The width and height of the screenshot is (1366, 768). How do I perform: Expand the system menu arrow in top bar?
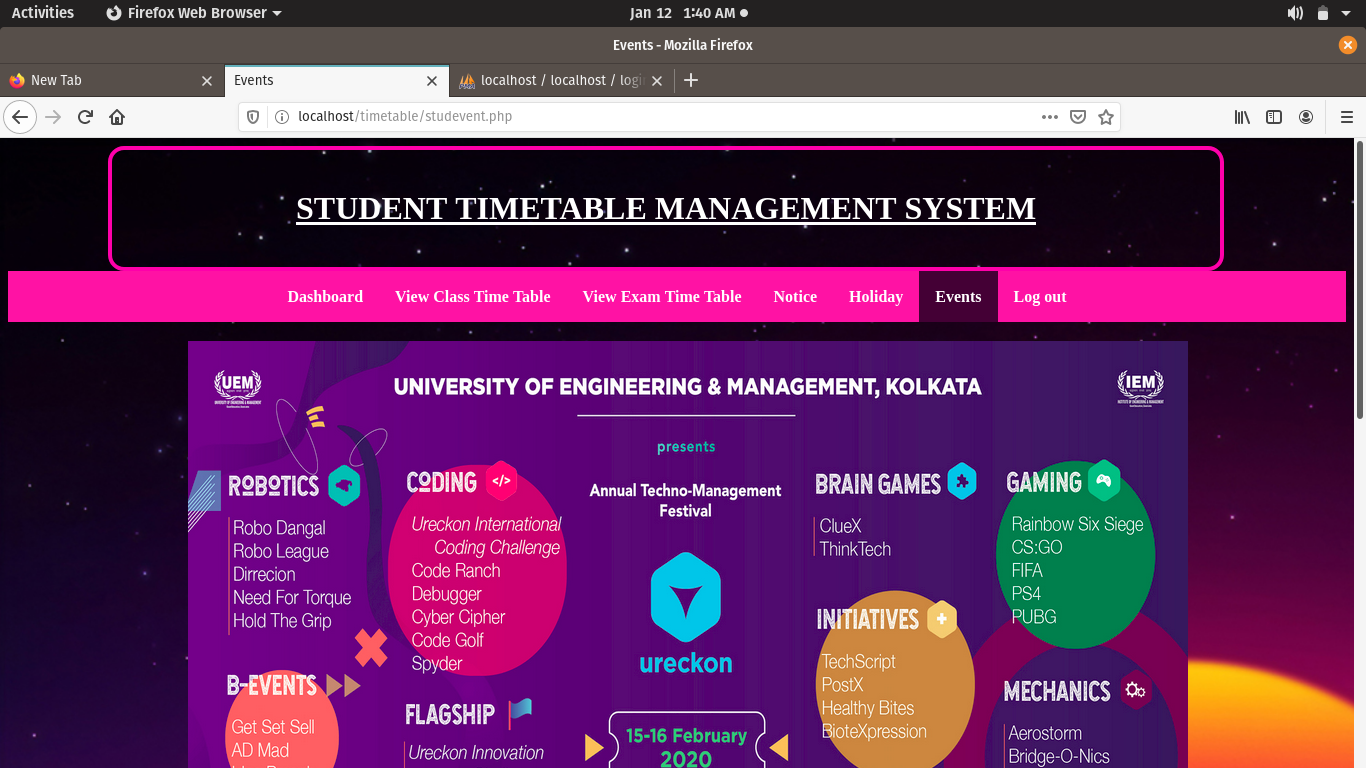pyautogui.click(x=1347, y=13)
